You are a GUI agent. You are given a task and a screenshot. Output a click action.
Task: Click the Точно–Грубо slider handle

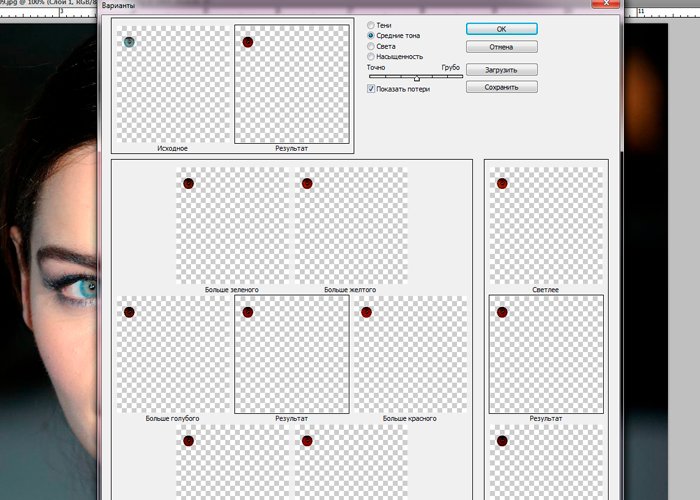417,77
